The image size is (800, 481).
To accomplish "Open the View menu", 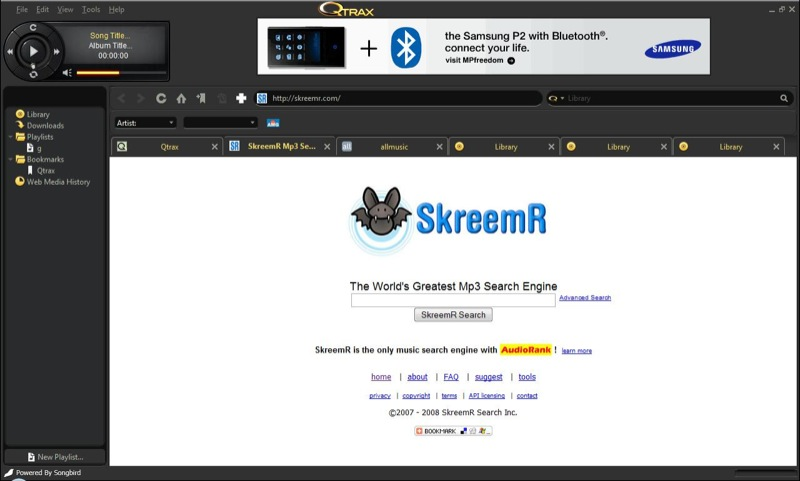I will [65, 9].
